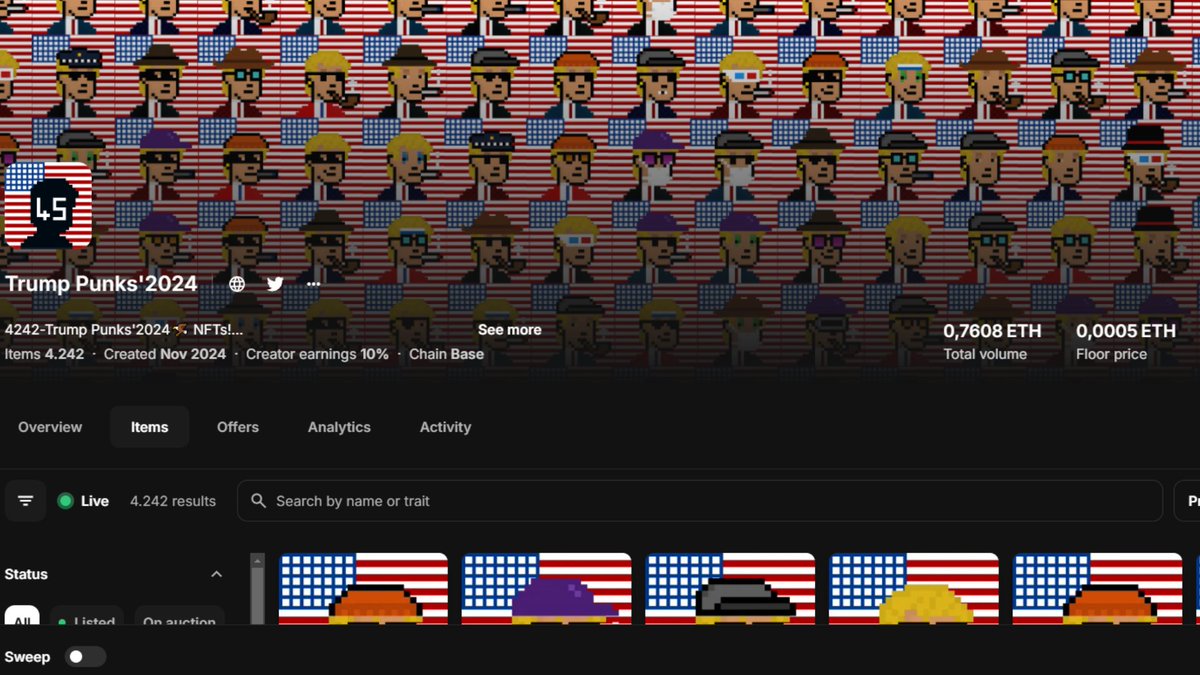Expand the description with See more
The height and width of the screenshot is (675, 1200).
tap(509, 329)
